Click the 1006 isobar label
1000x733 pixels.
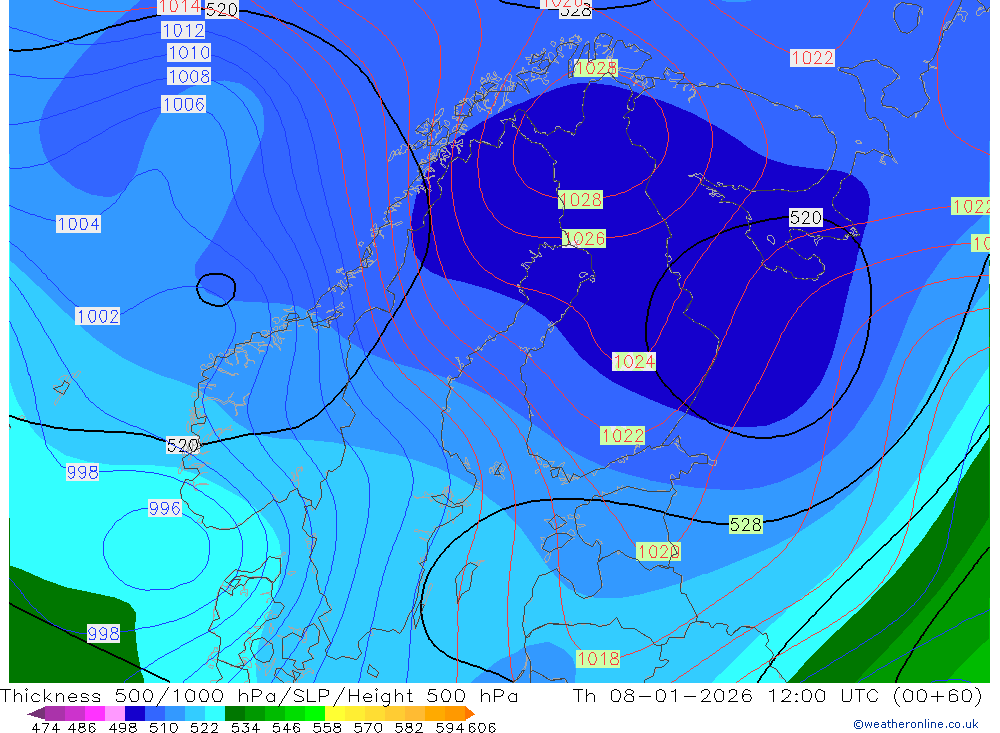[184, 104]
